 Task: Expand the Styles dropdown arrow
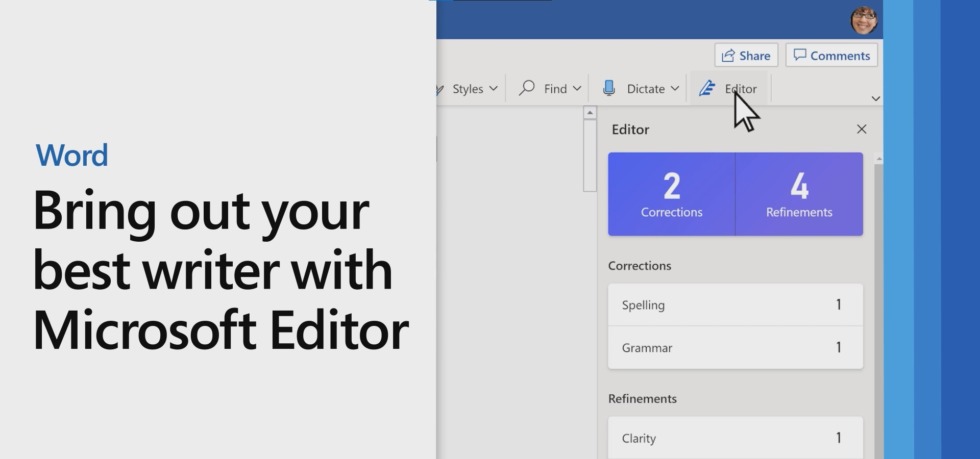(493, 89)
